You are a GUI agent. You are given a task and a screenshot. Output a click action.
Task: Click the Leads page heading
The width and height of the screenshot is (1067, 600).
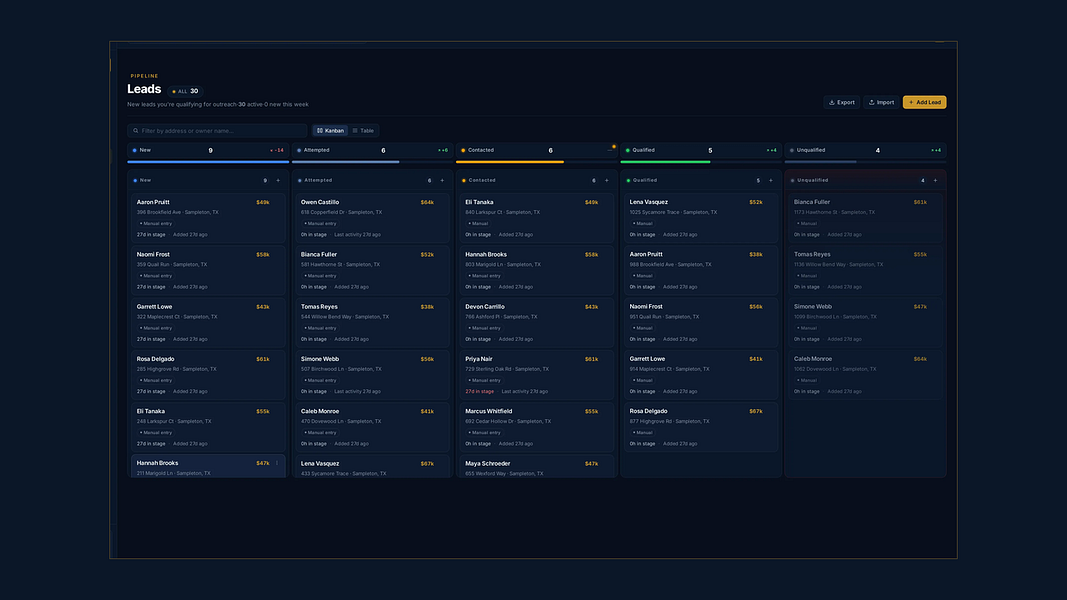[144, 89]
